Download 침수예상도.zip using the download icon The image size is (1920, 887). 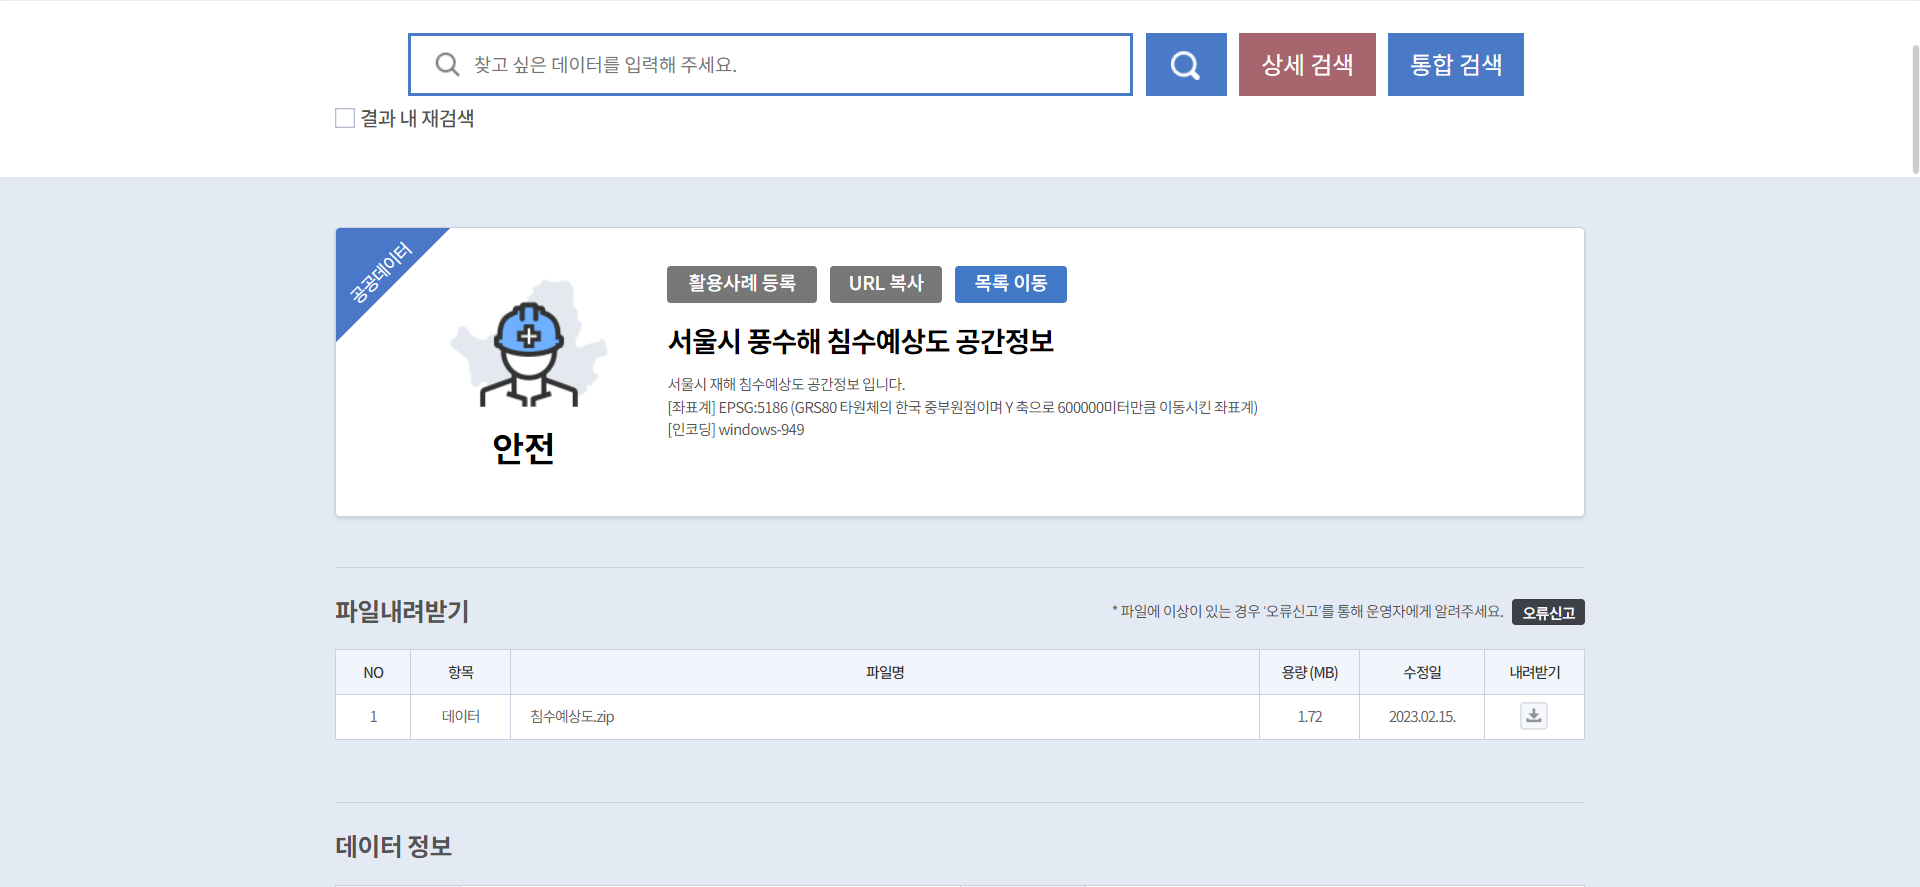1534,716
